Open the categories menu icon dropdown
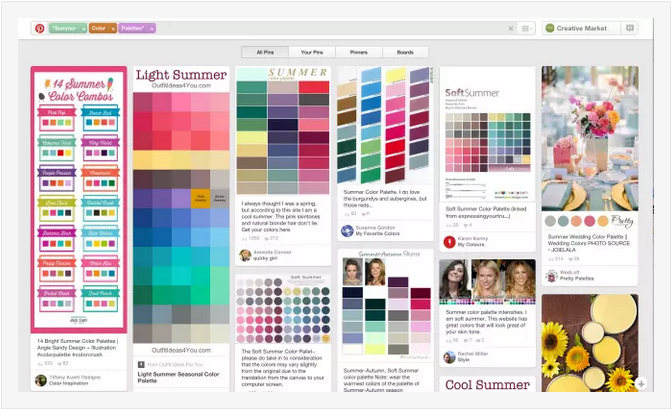 [527, 29]
